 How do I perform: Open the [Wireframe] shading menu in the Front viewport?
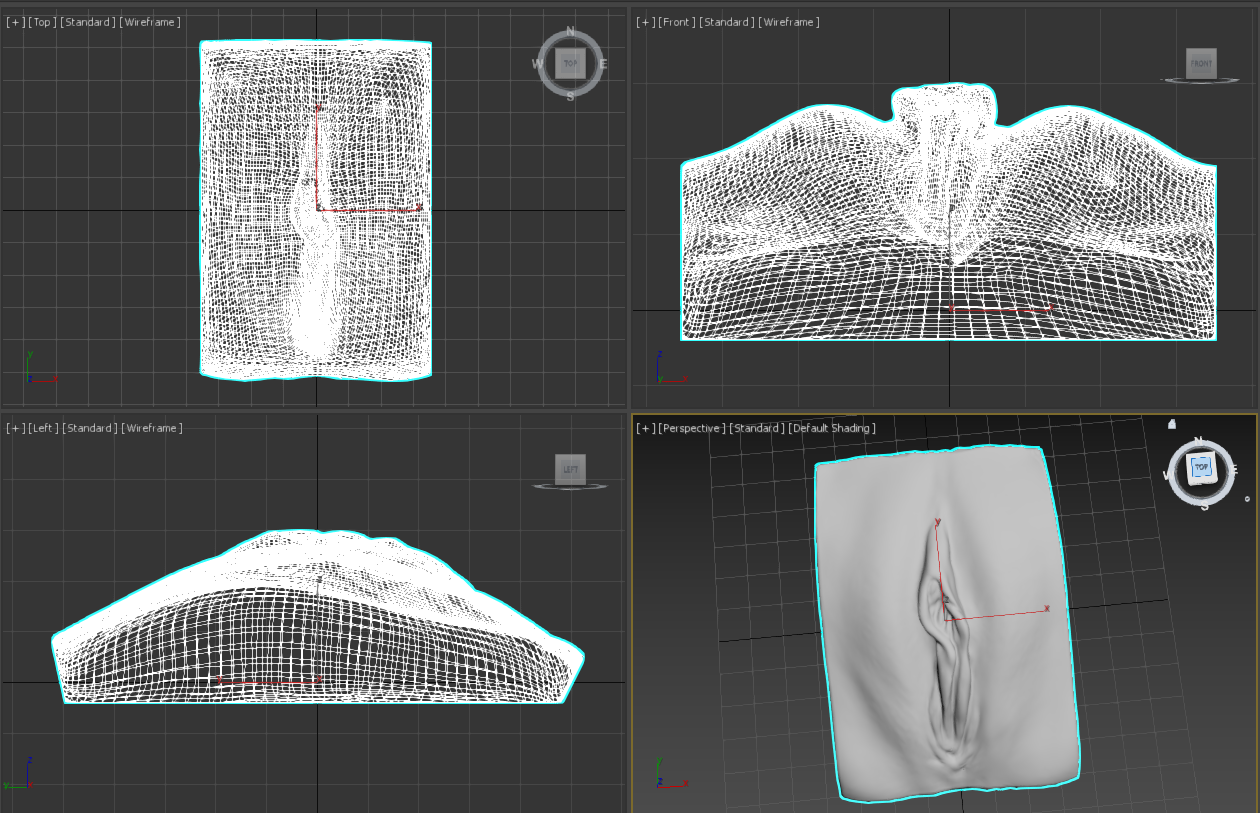[790, 21]
